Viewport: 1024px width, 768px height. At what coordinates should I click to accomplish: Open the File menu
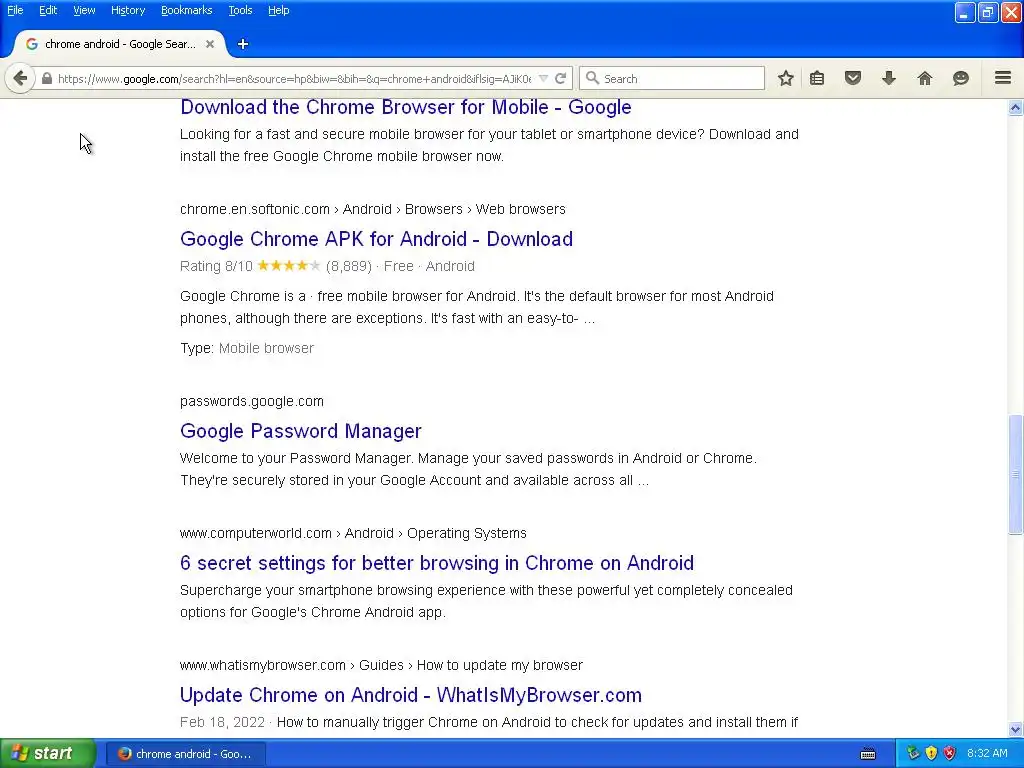(15, 10)
